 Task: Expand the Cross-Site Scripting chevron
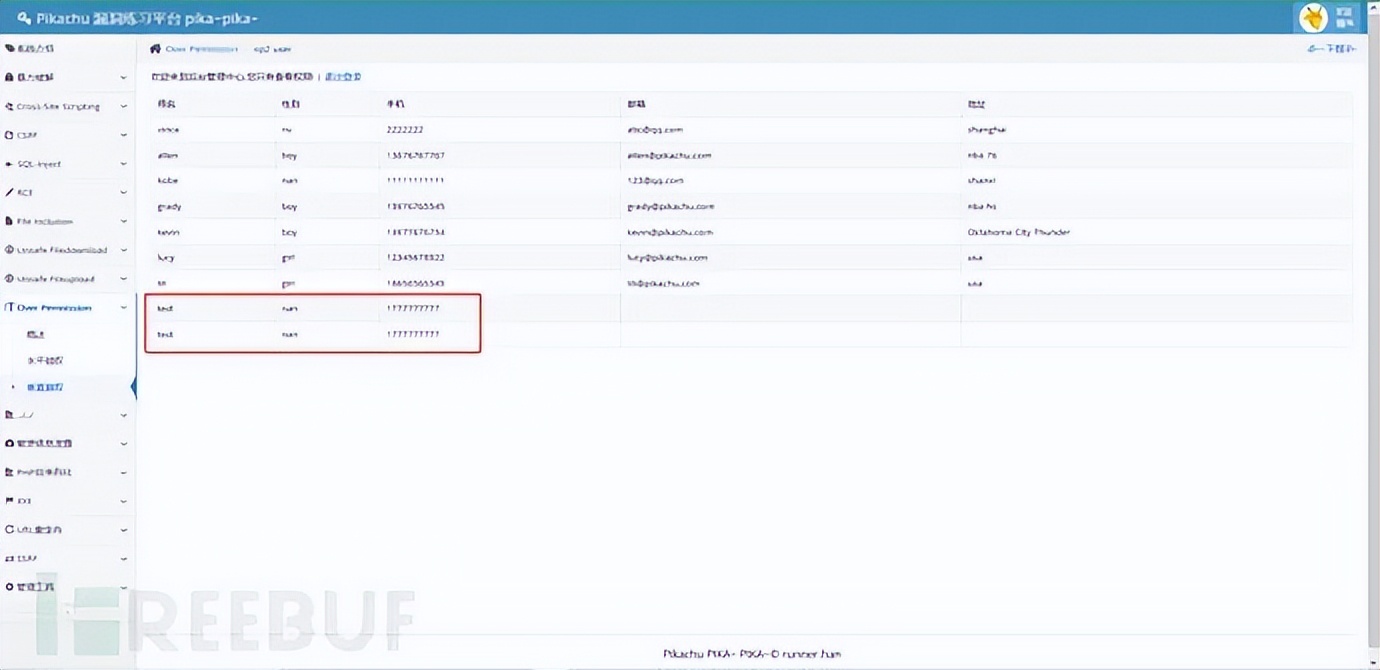124,106
